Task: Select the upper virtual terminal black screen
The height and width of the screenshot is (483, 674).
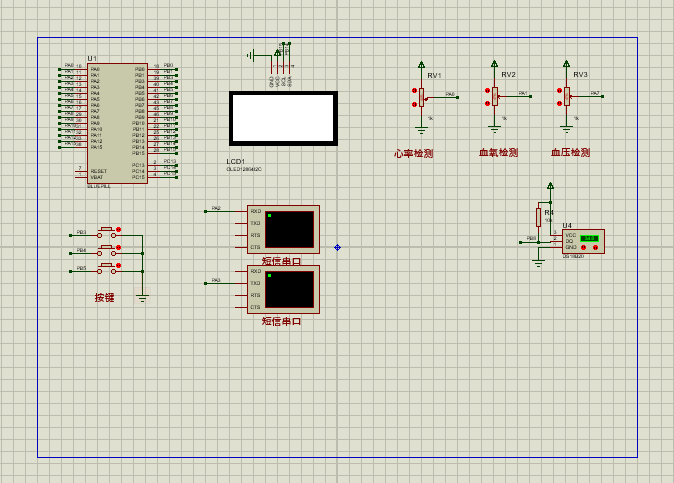Action: point(289,229)
